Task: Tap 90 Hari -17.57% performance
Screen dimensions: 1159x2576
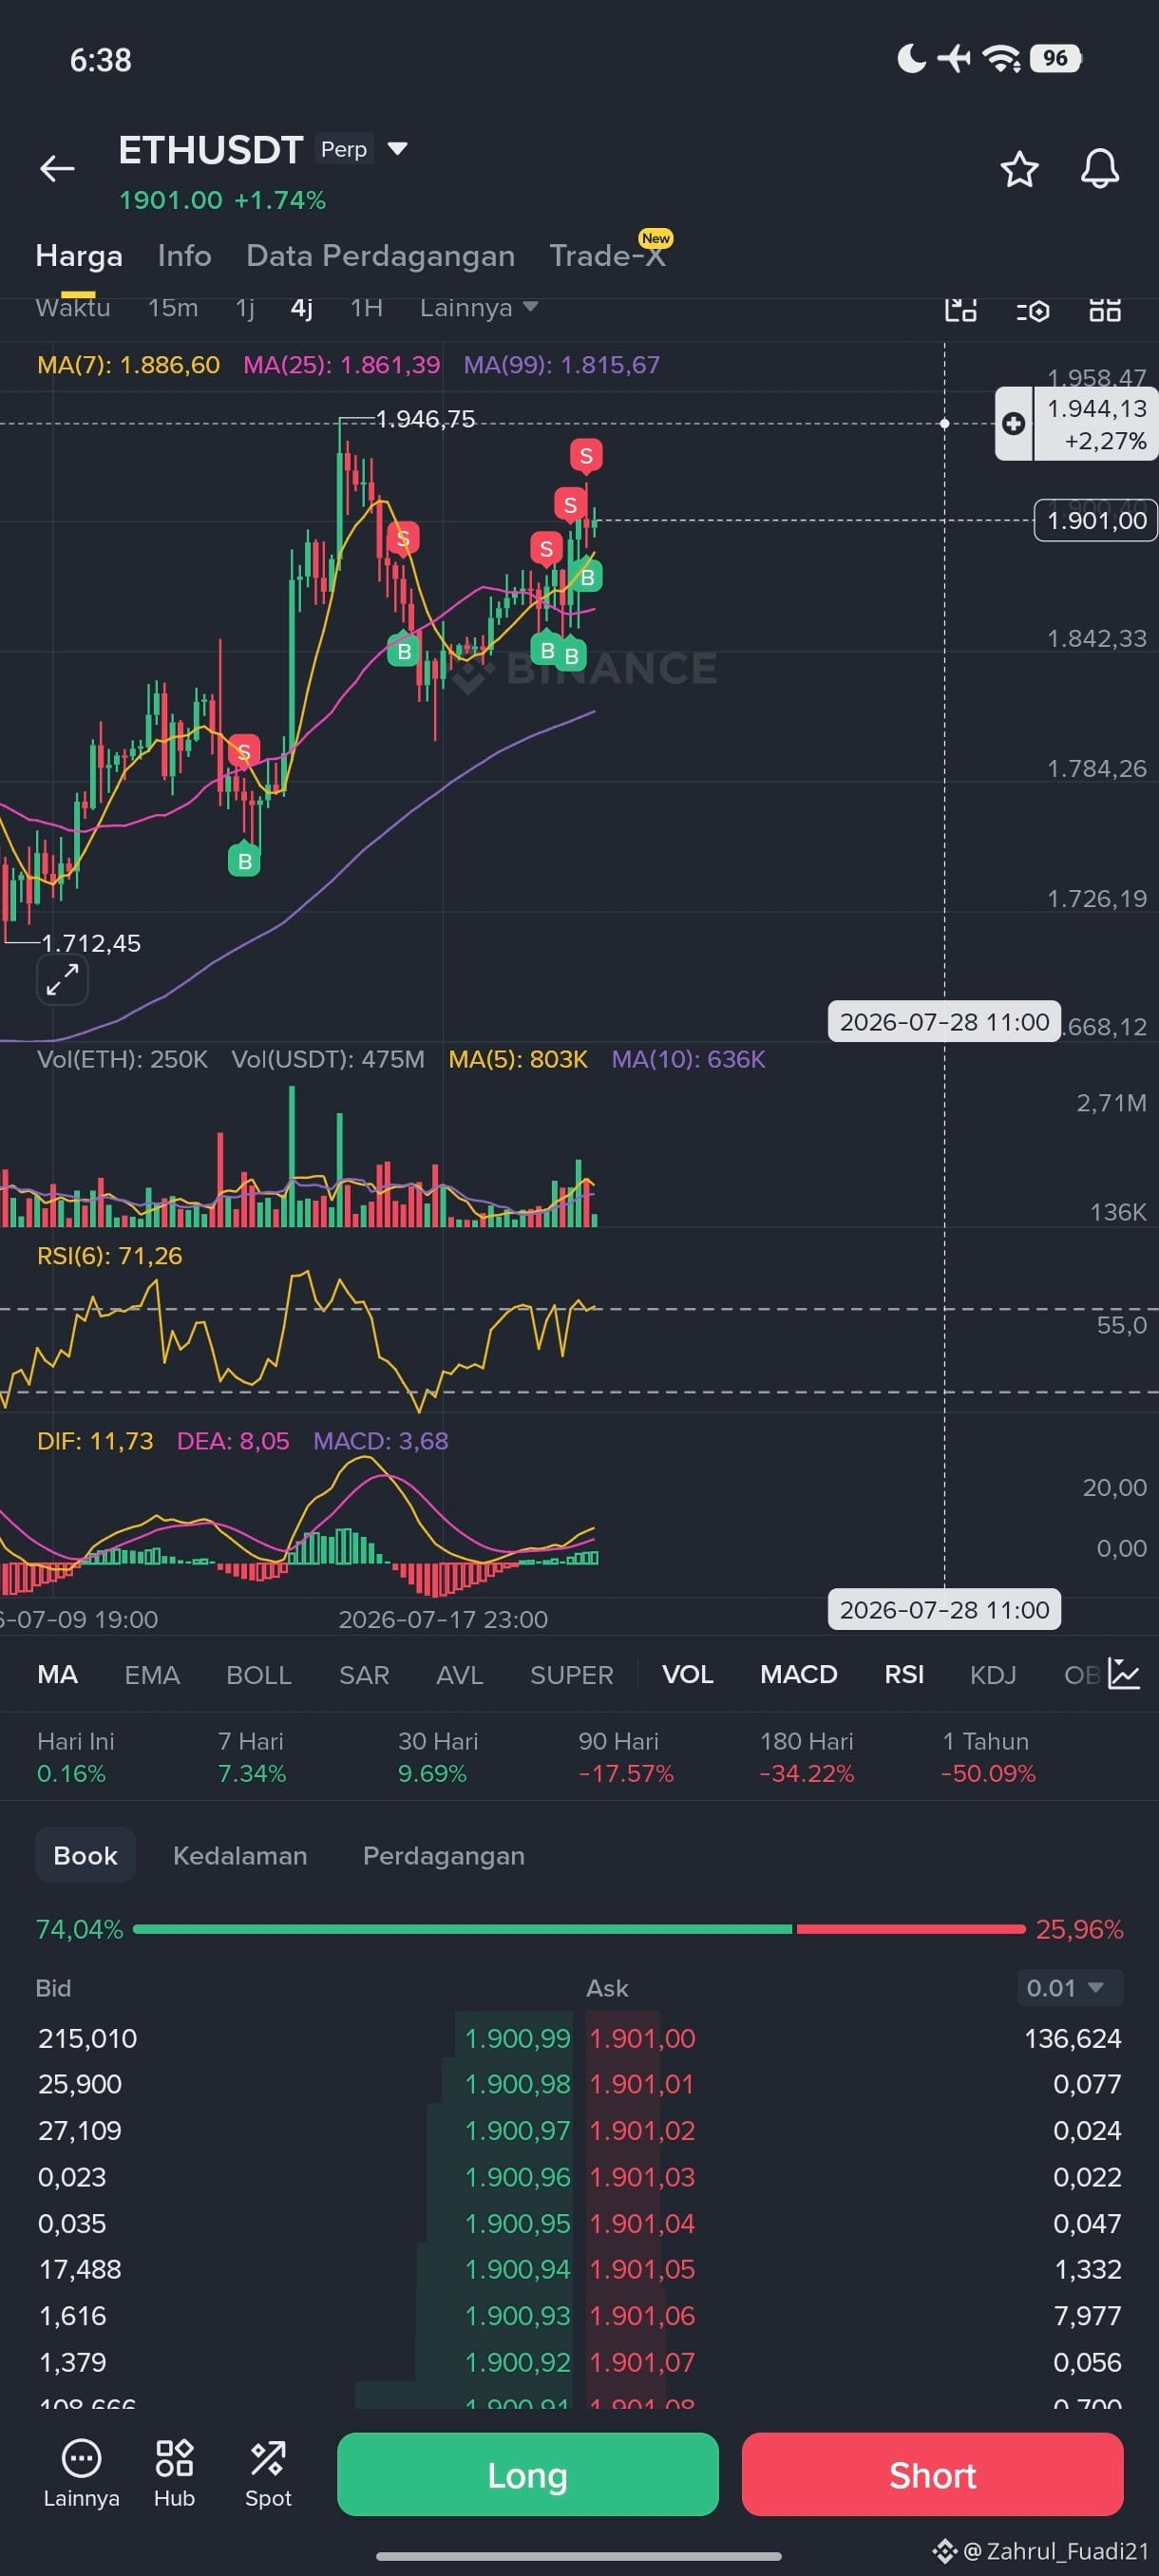Action: [626, 1757]
